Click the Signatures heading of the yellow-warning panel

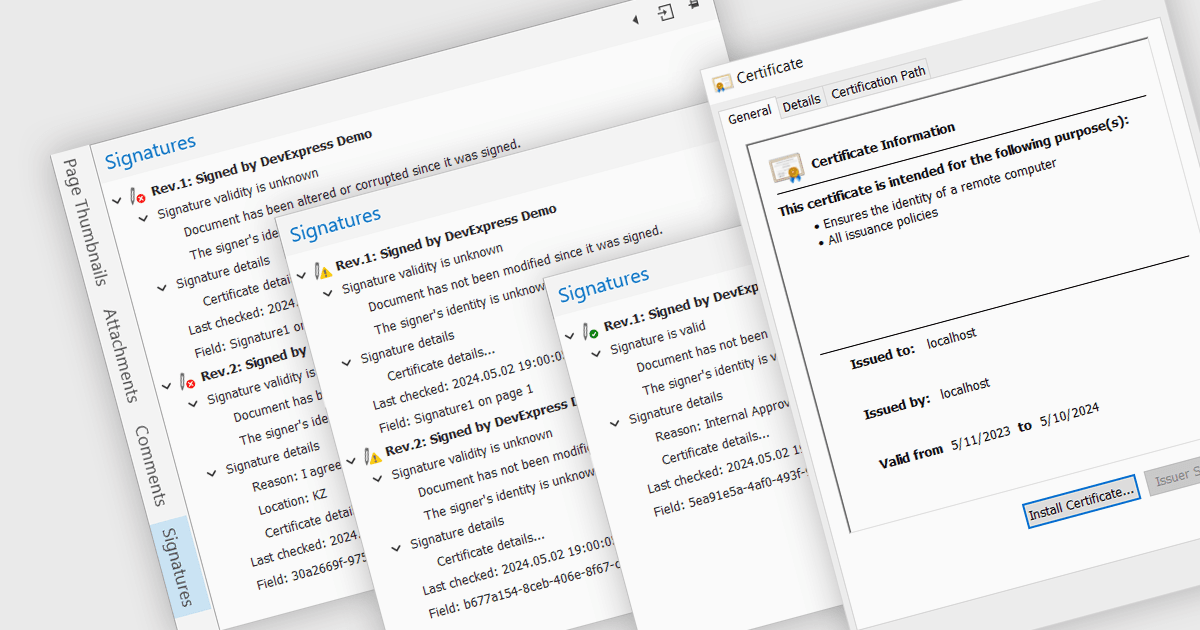[x=335, y=225]
